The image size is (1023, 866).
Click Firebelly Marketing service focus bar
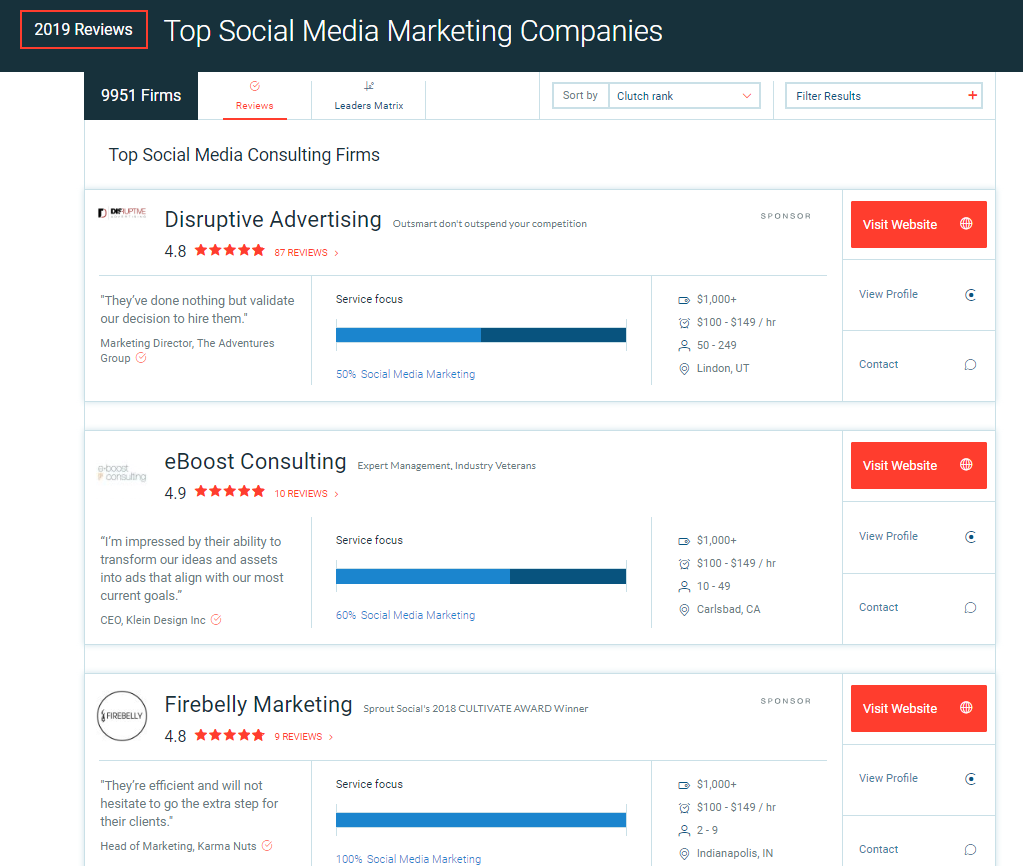tap(481, 820)
